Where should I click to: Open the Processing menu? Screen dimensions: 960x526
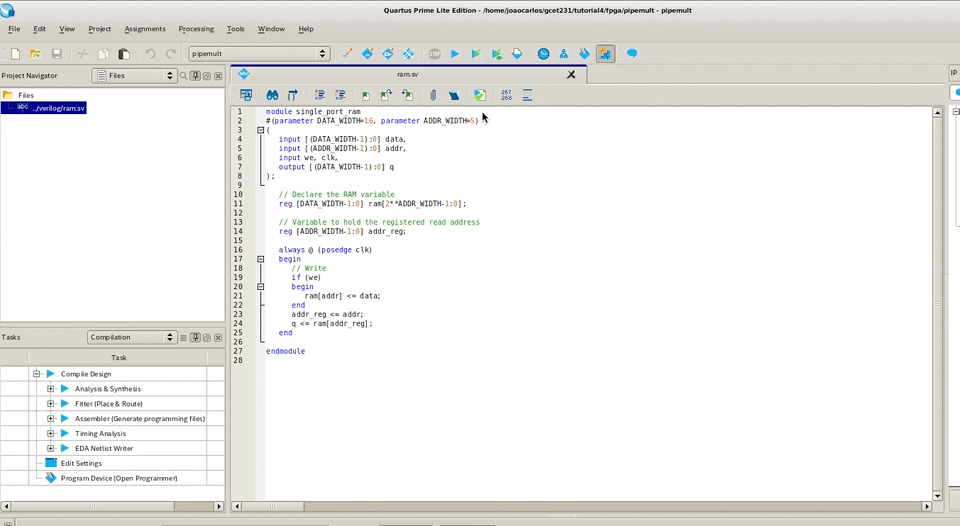(x=196, y=29)
